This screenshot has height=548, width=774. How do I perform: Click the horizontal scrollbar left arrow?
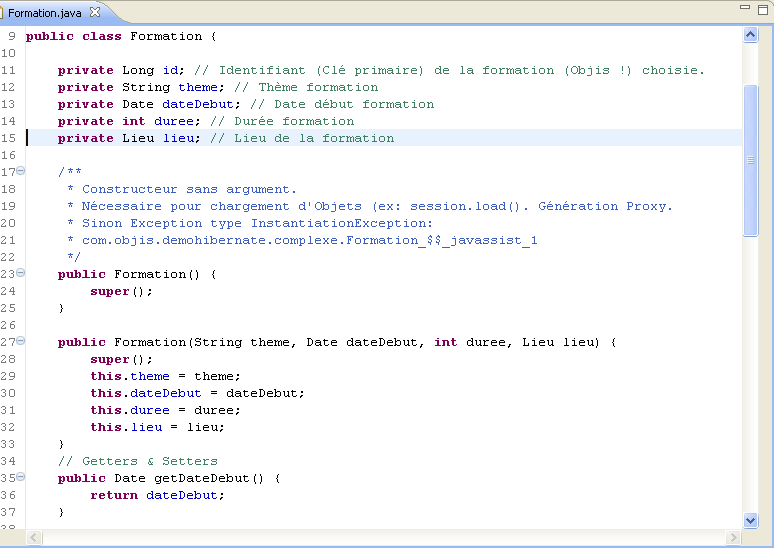pos(34,537)
